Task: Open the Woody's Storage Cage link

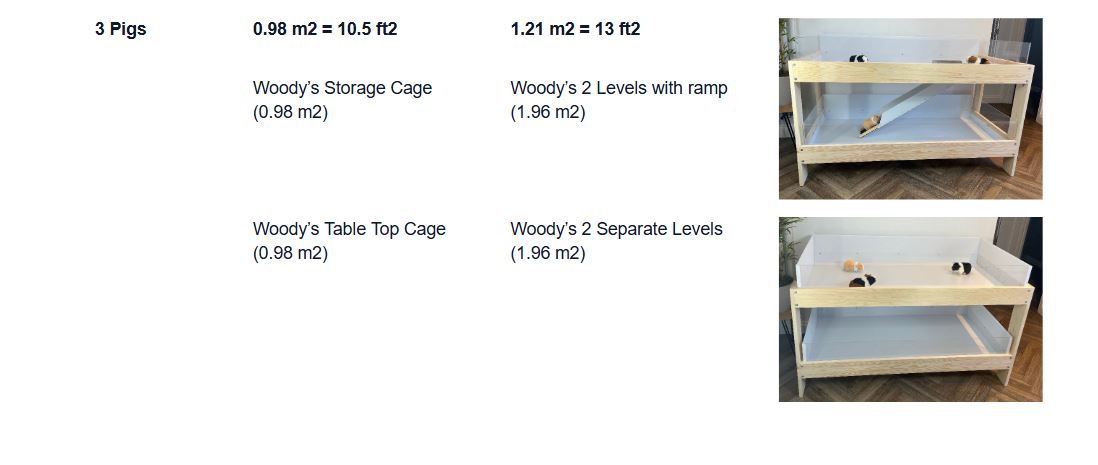Action: 342,88
